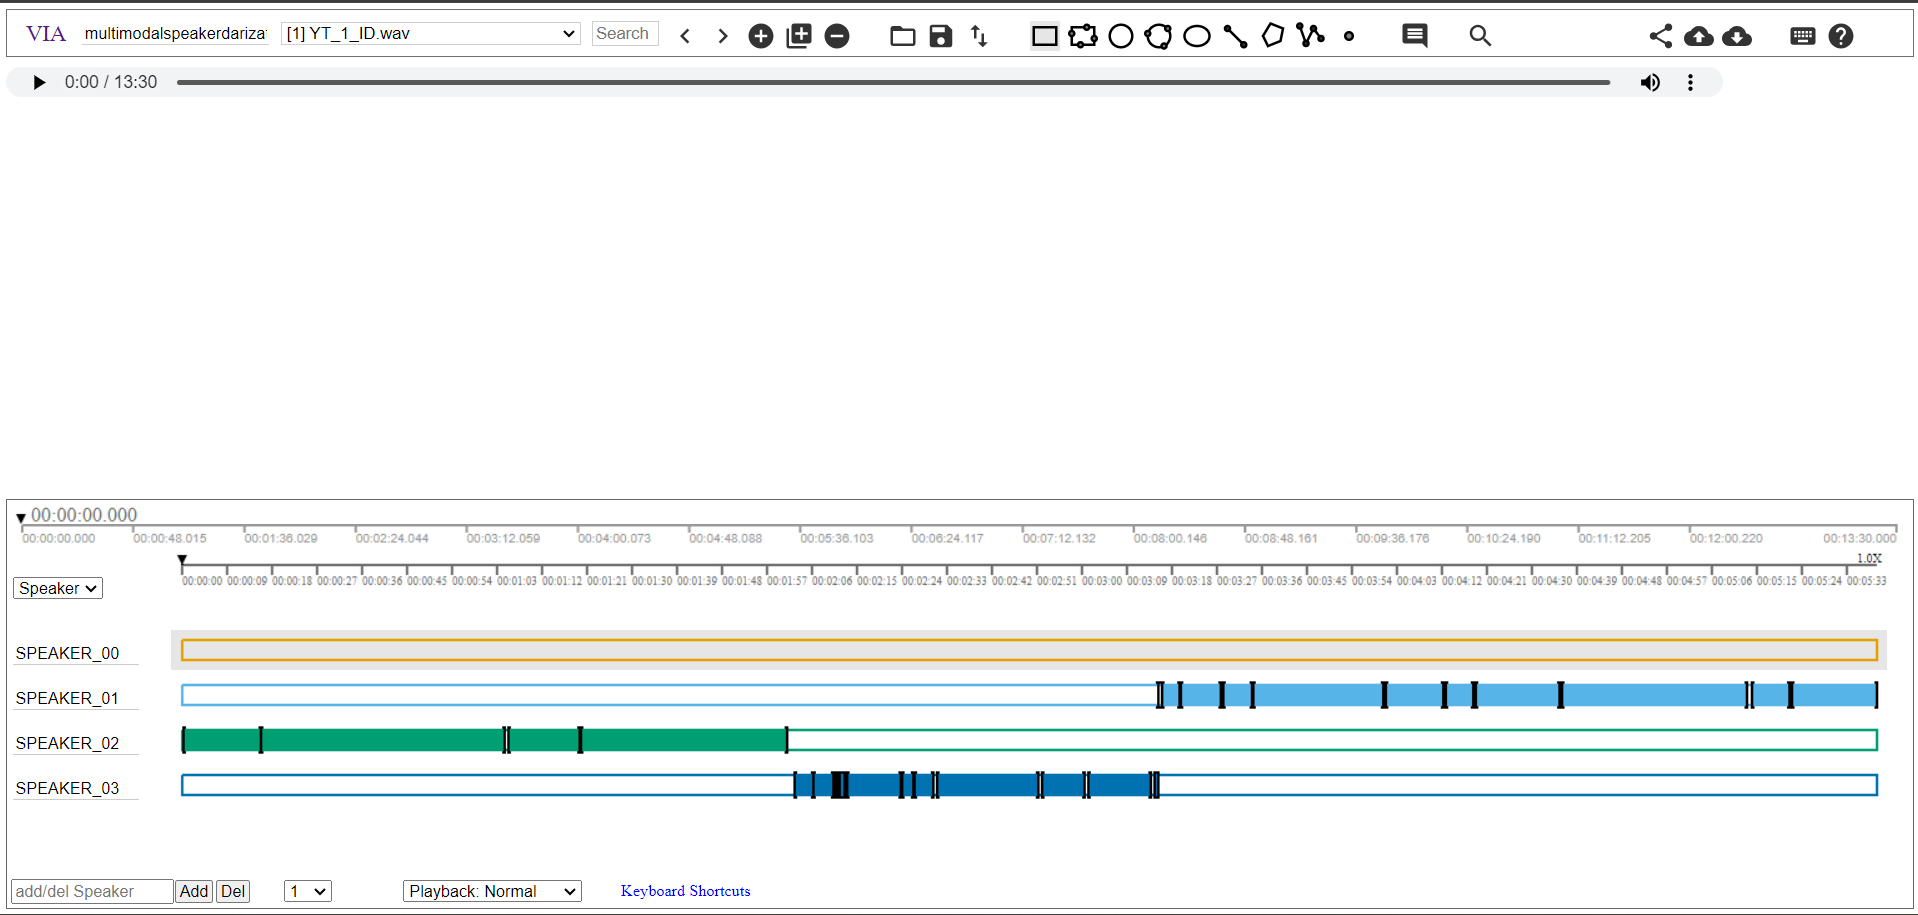Select the rectangle region shape tool
The height and width of the screenshot is (915, 1918).
pyautogui.click(x=1044, y=36)
